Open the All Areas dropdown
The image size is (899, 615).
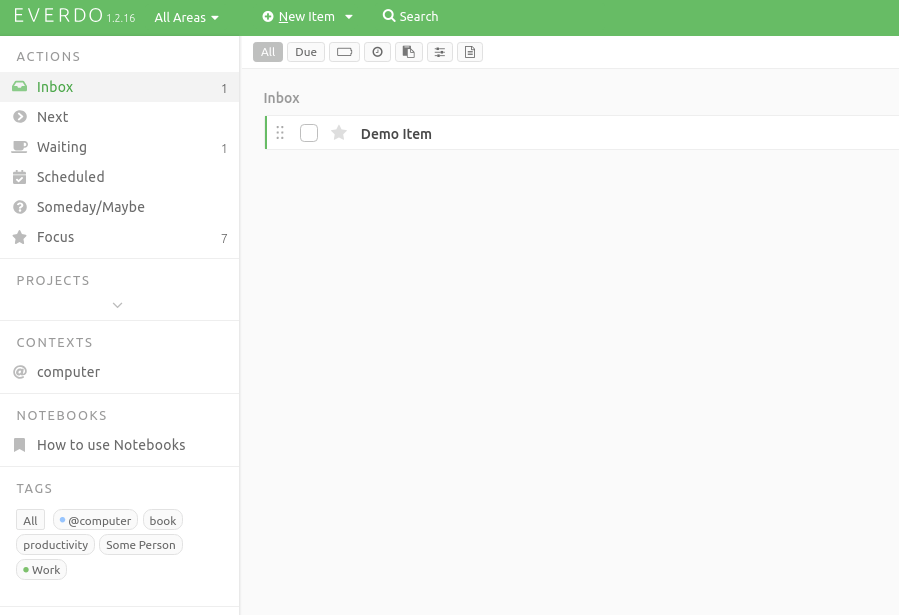click(x=186, y=17)
